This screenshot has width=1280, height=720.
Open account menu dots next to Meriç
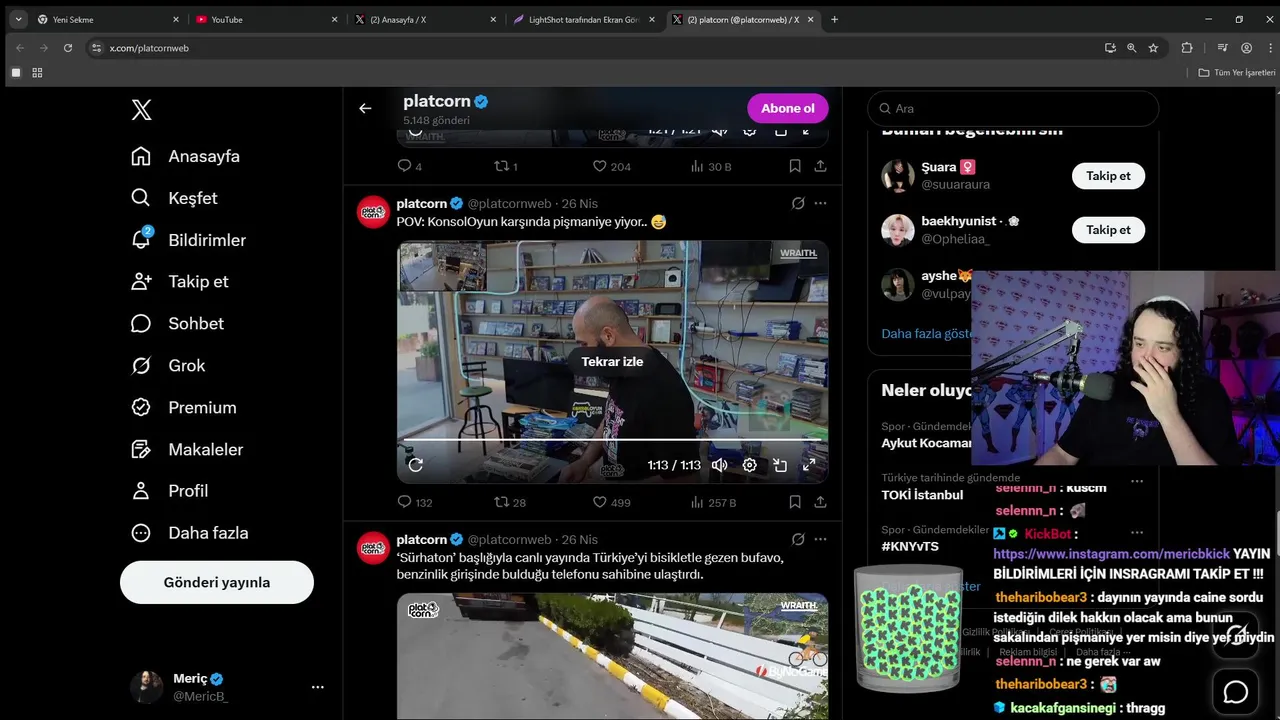(317, 687)
